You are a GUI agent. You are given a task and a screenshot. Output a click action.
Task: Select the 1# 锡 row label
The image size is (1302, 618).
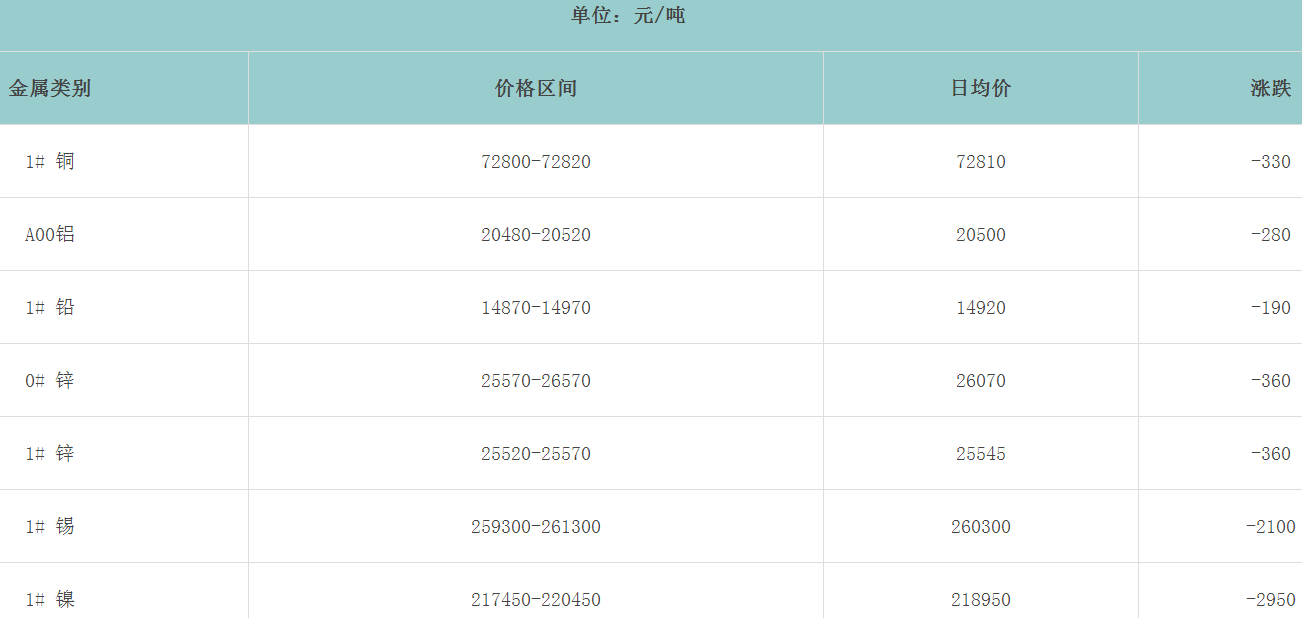pyautogui.click(x=50, y=526)
